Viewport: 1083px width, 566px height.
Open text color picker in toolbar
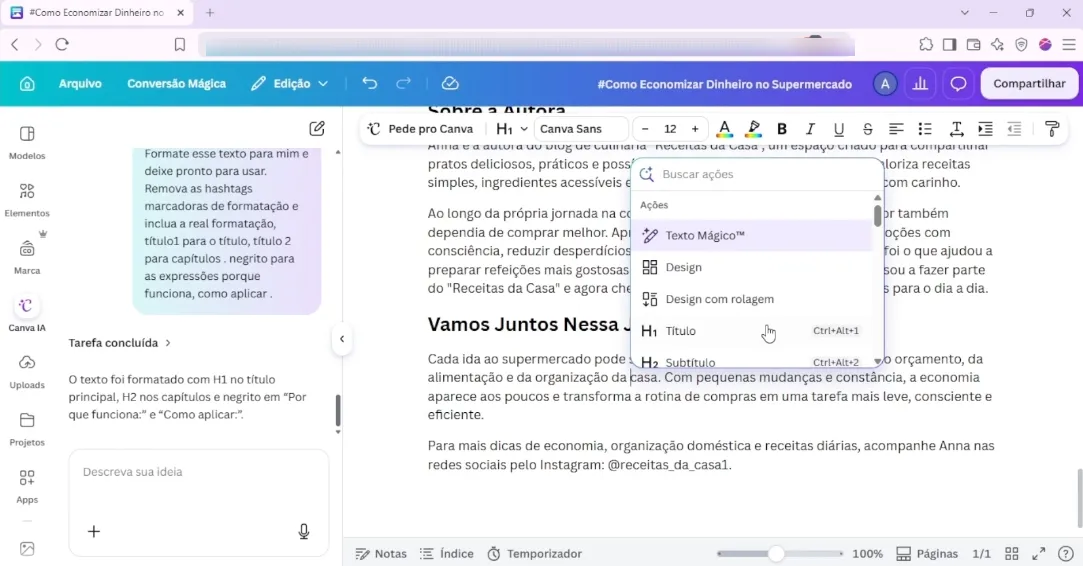(x=724, y=129)
